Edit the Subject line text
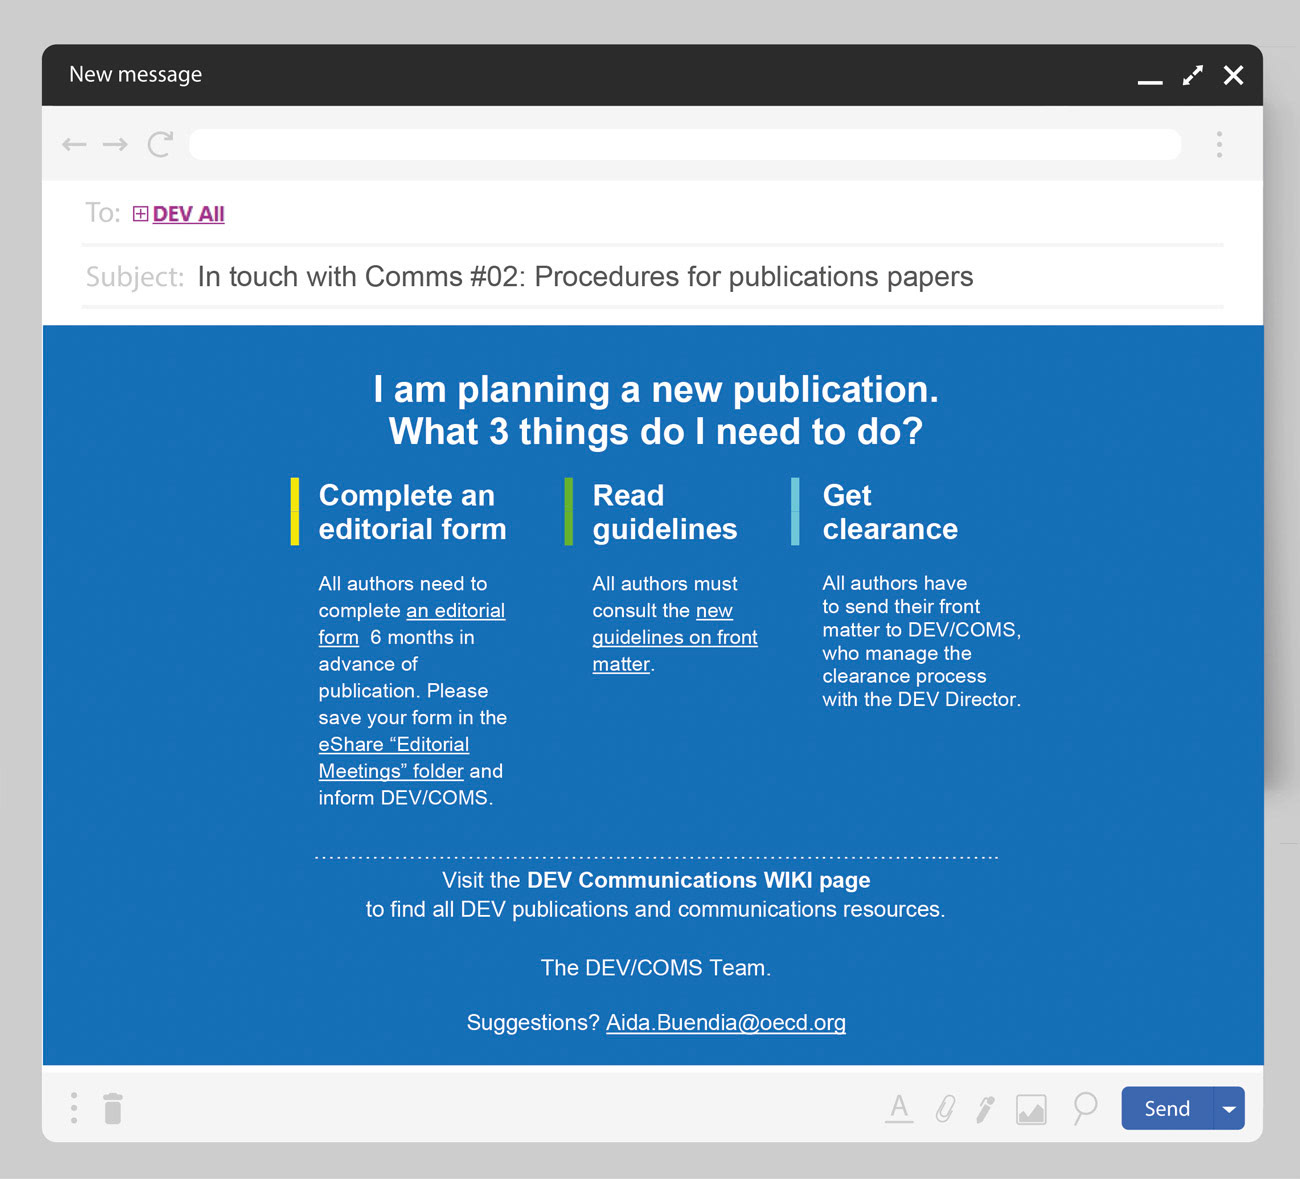The image size is (1300, 1179). point(585,277)
